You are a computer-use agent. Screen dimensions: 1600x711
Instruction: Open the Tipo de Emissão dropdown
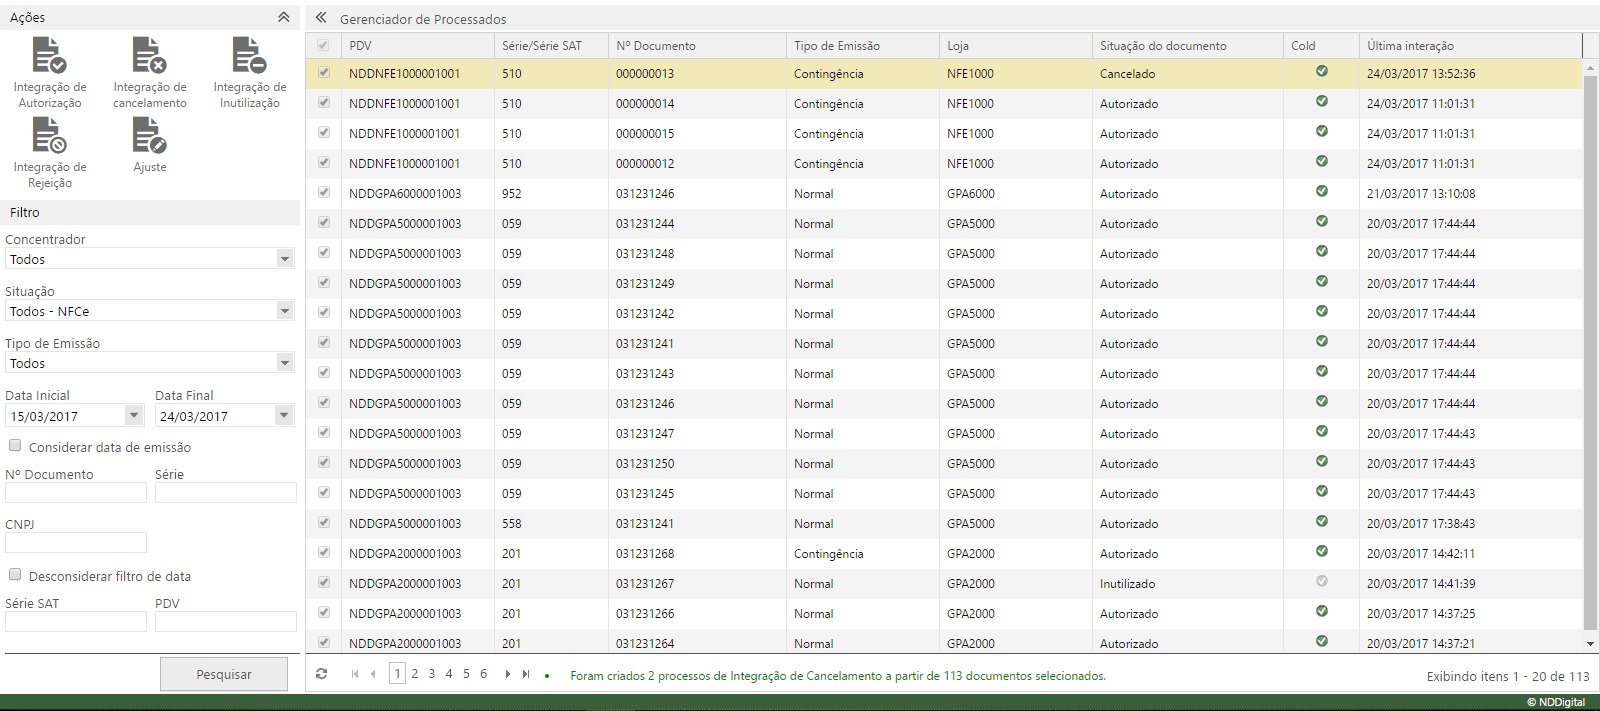[284, 363]
